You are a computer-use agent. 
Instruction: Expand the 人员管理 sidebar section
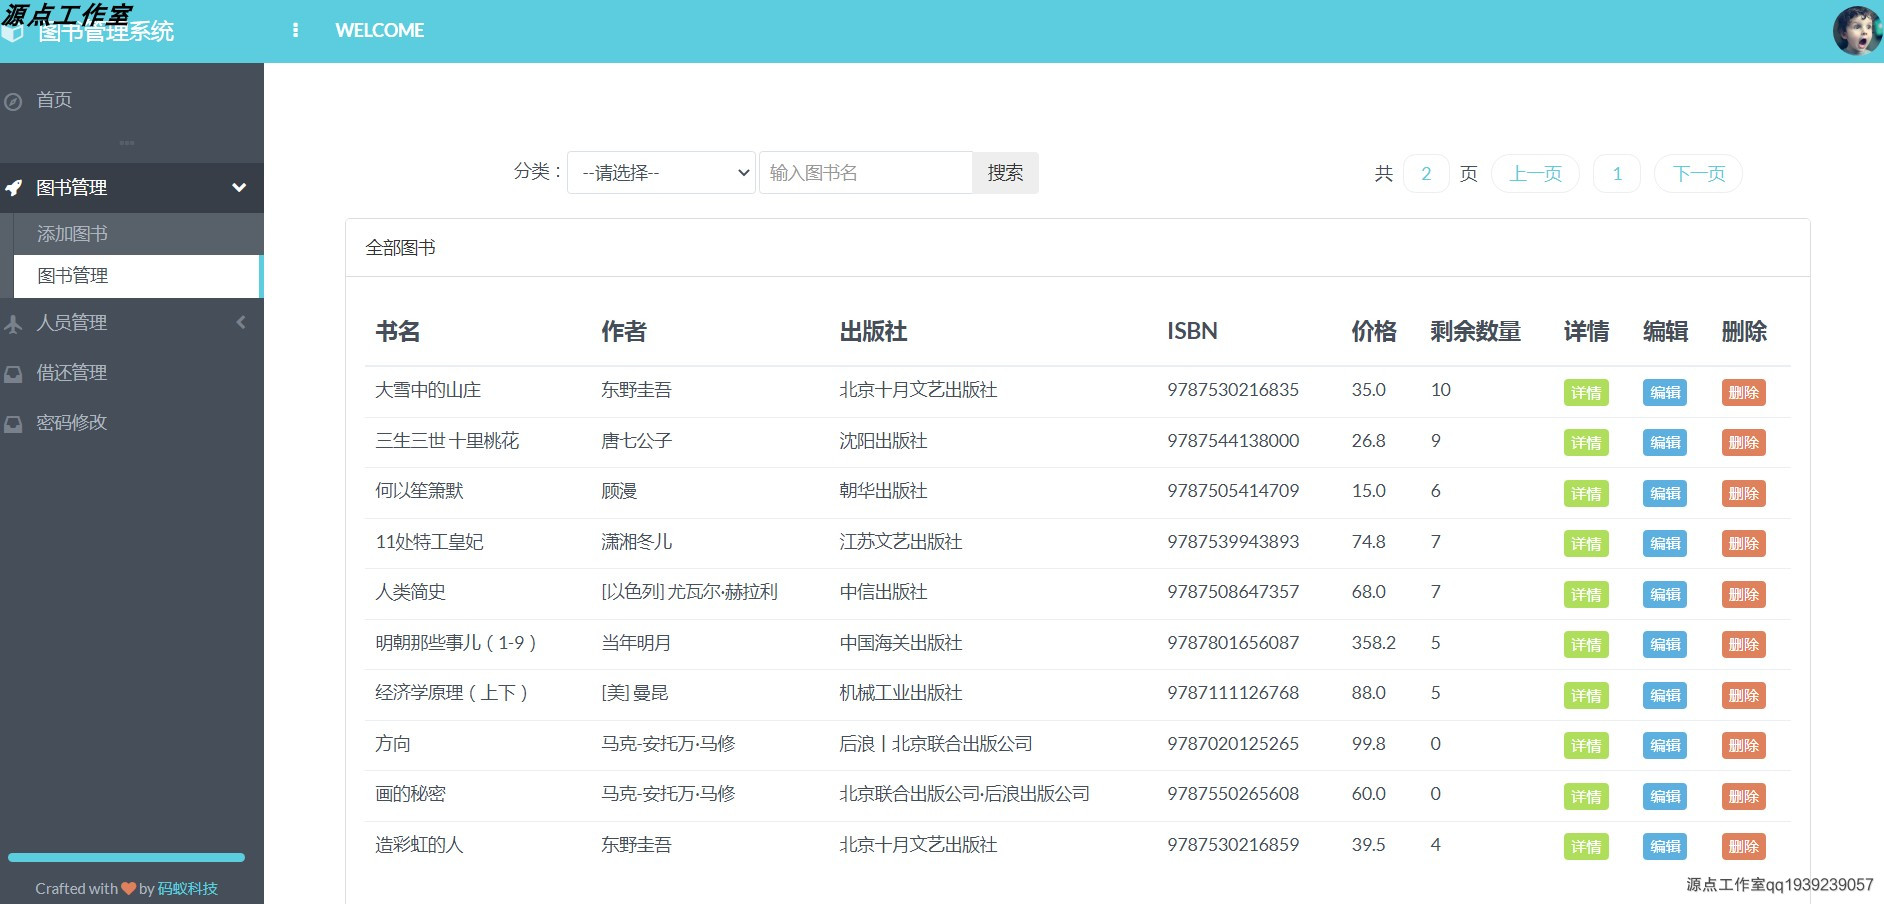click(240, 323)
